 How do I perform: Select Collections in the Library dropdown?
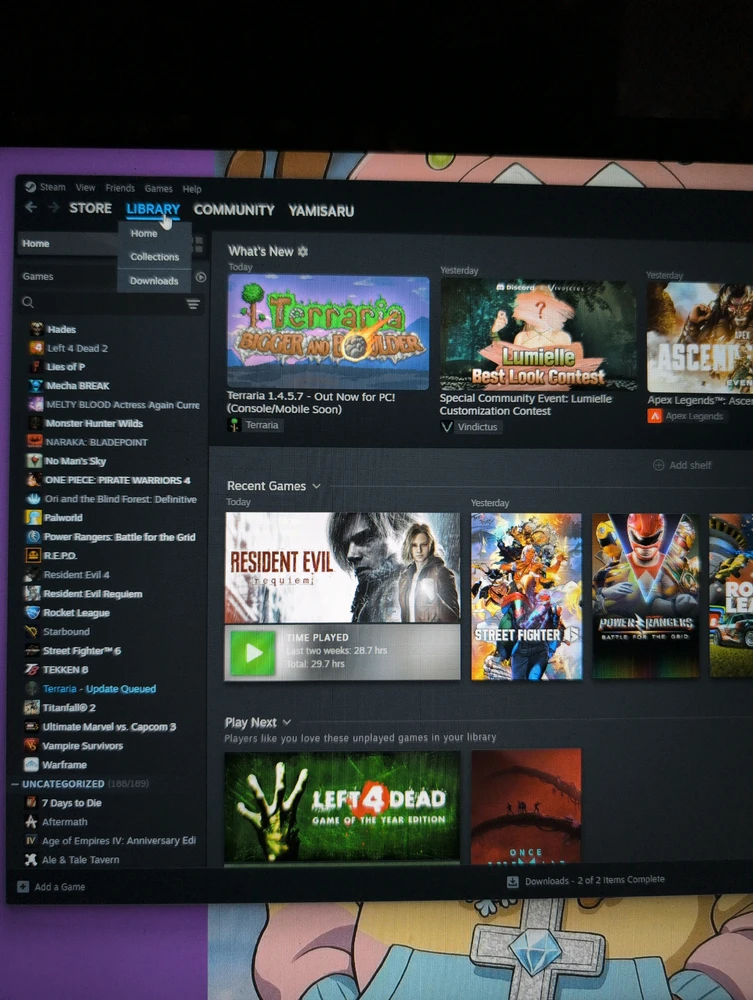[x=154, y=256]
